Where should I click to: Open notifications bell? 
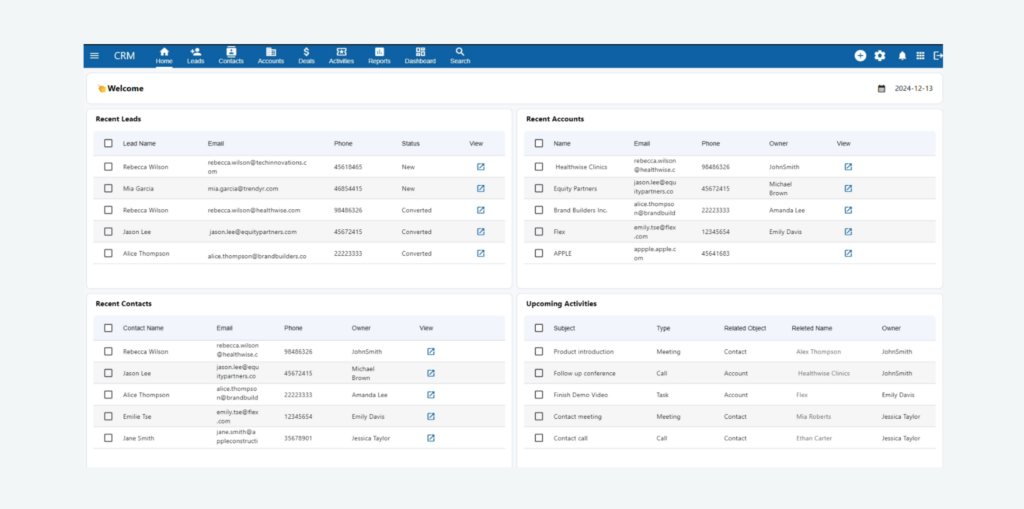[902, 56]
